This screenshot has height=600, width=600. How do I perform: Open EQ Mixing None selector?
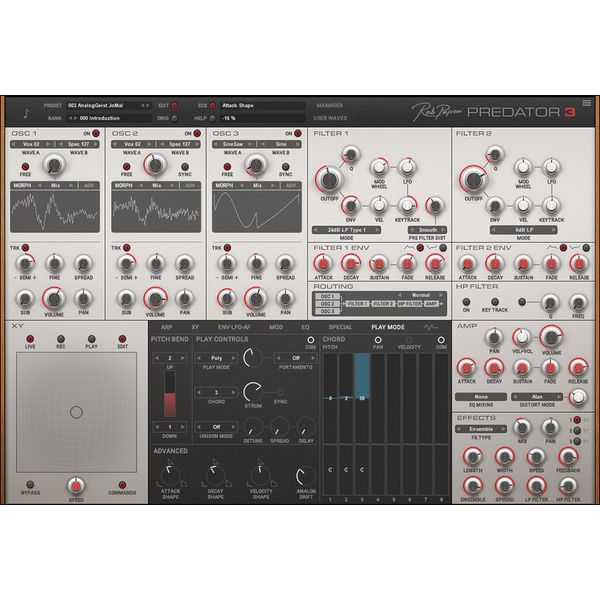click(481, 397)
